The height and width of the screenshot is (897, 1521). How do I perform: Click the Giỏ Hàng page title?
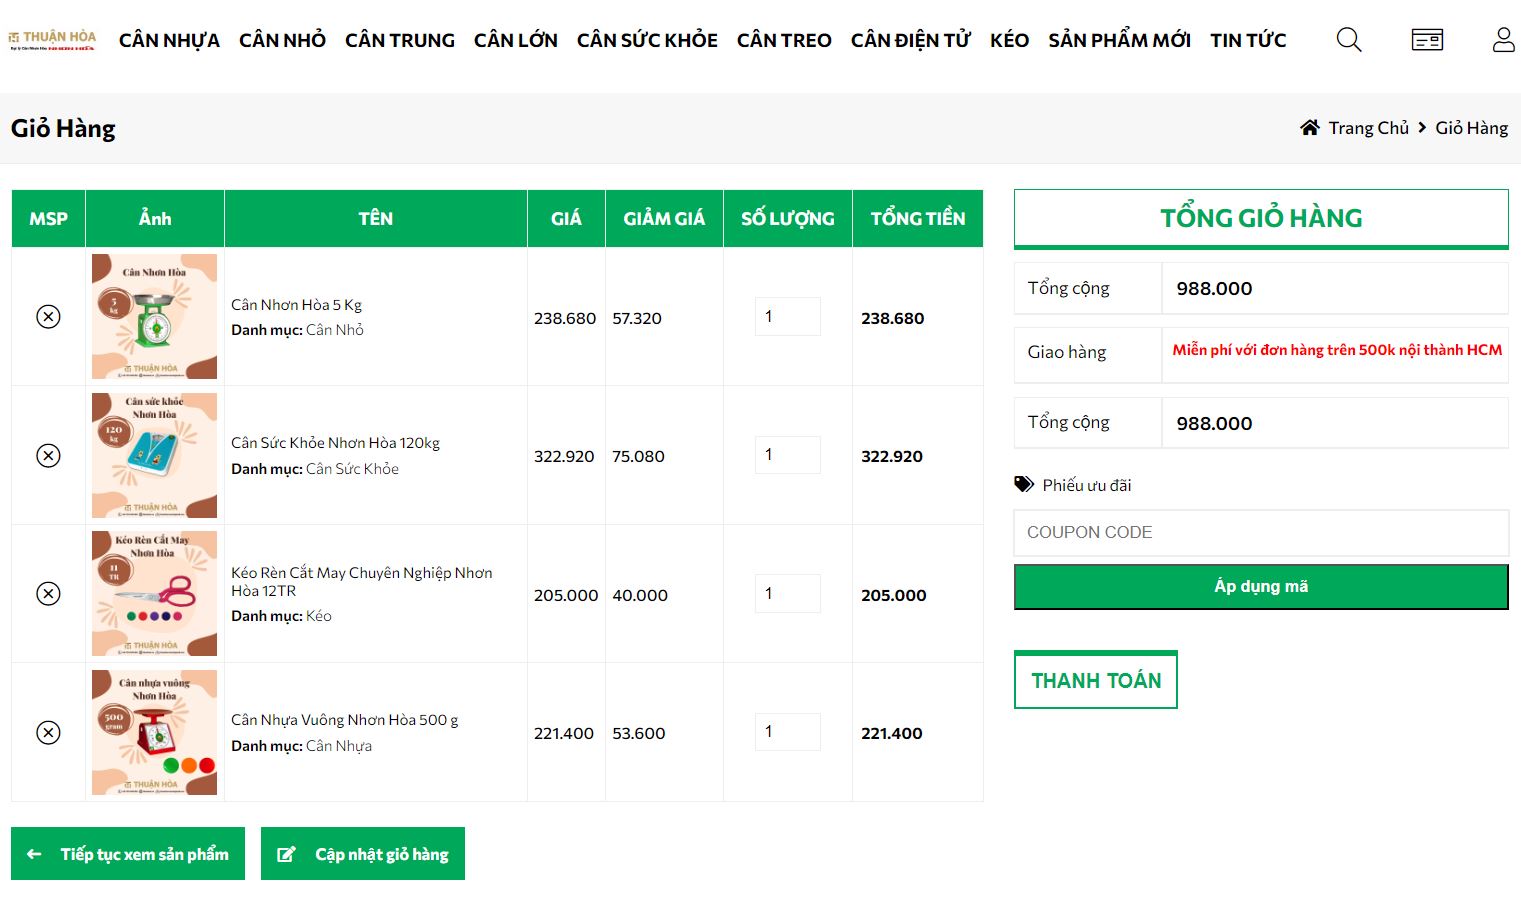63,128
